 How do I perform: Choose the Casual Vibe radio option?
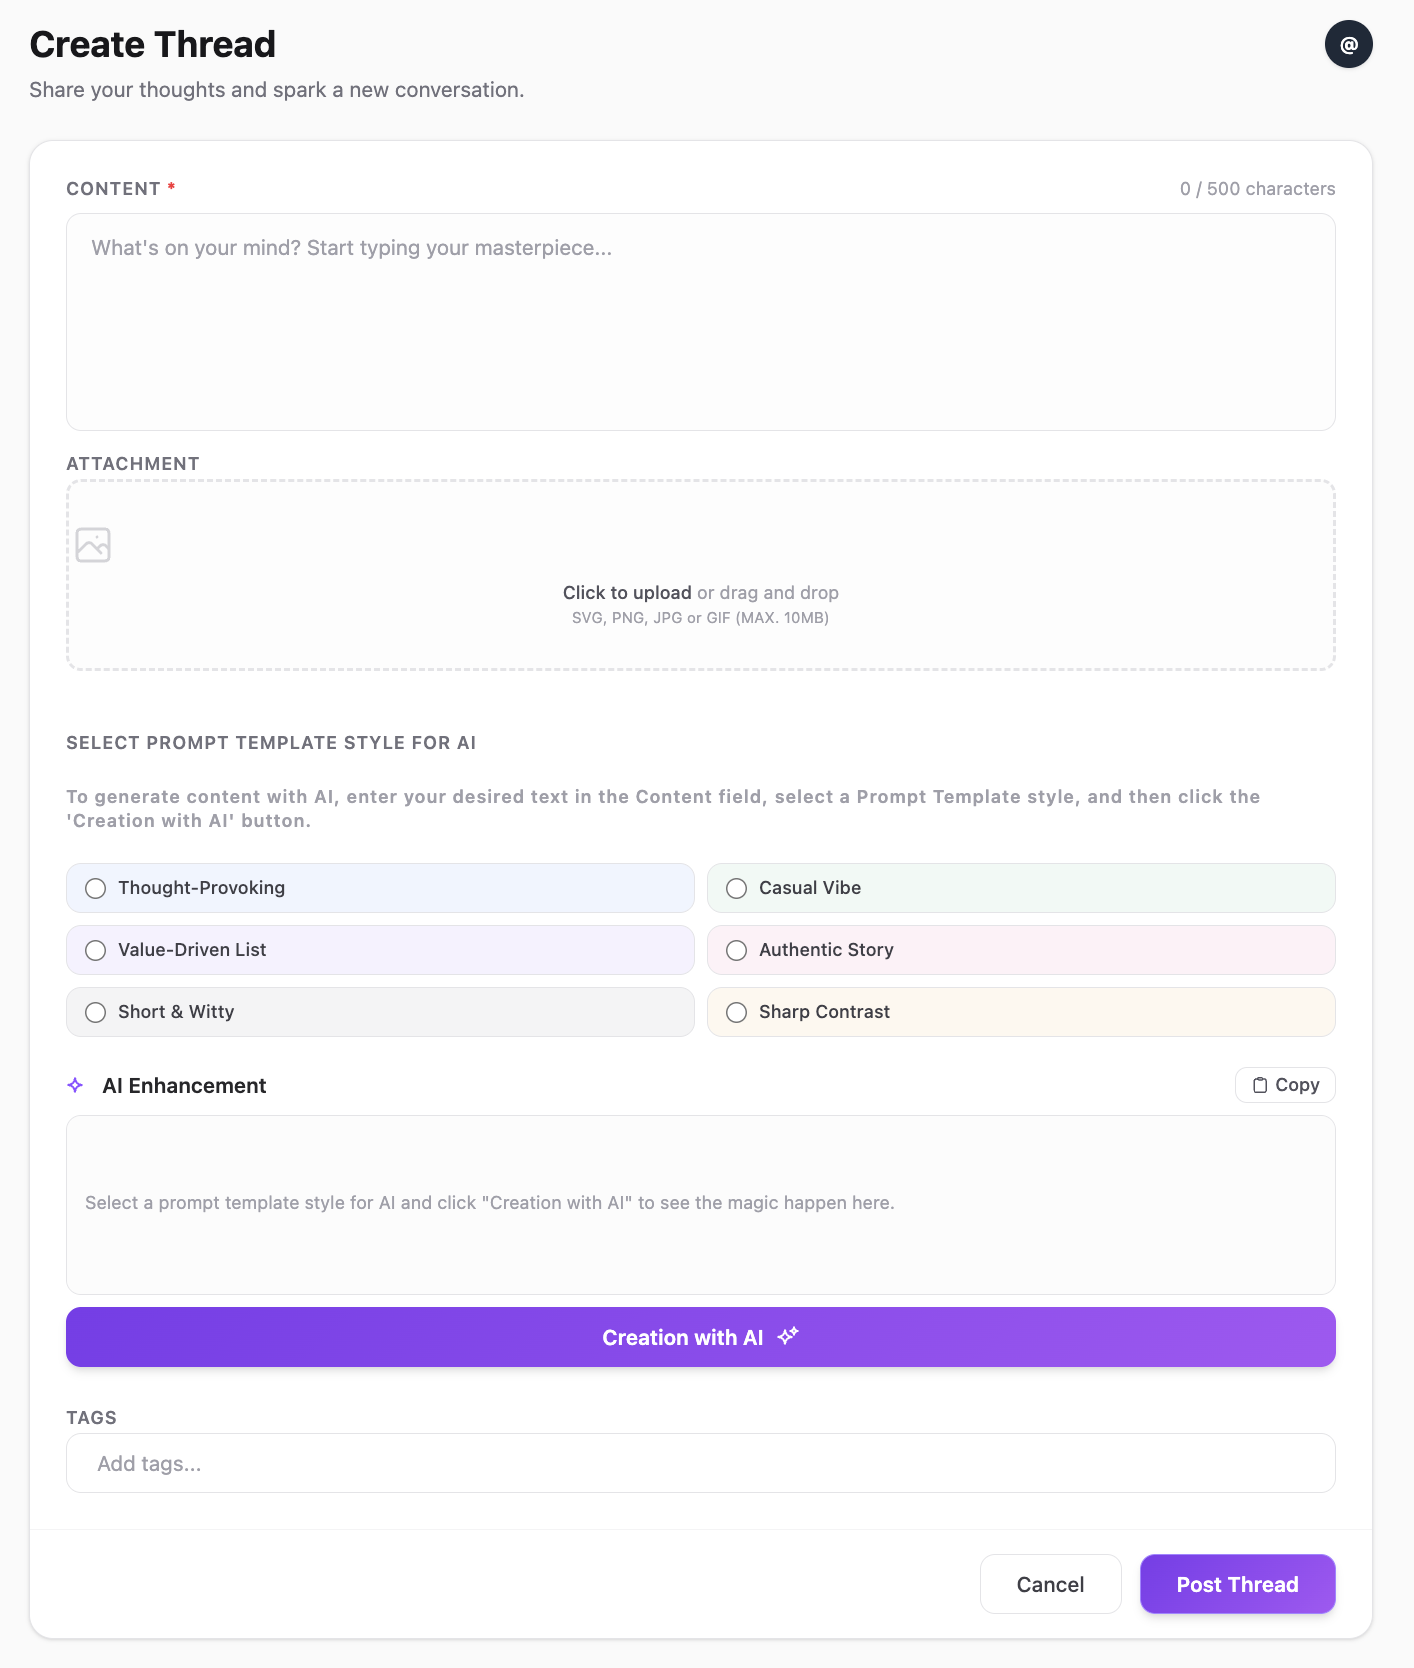point(737,888)
